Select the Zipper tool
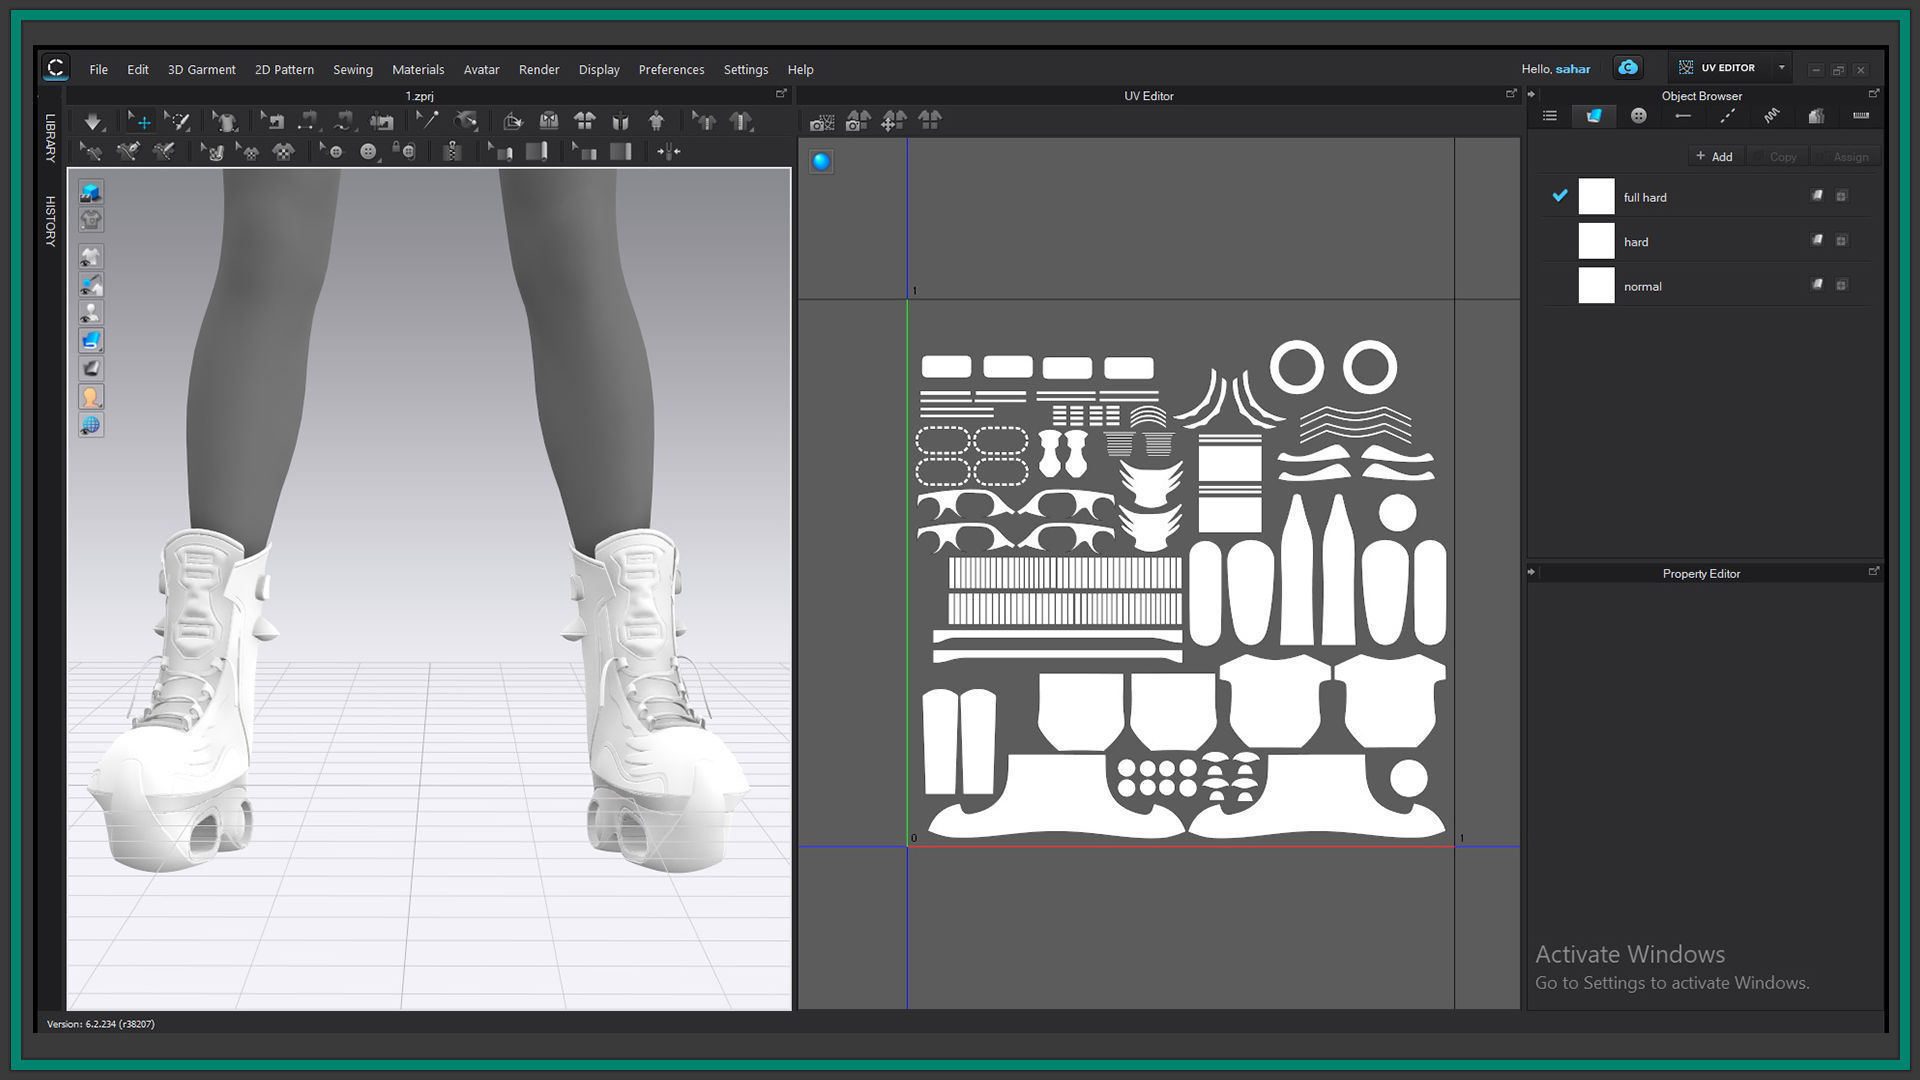 tap(452, 152)
